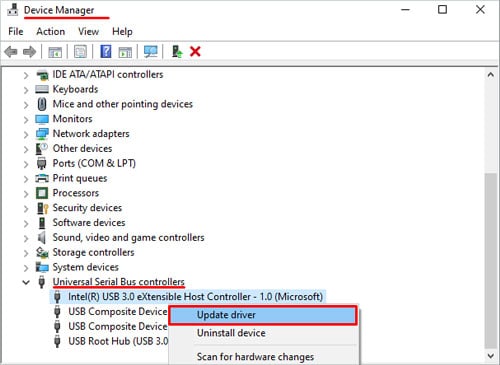Select the Storage controllers label
Viewport: 500px width, 365px height.
(x=93, y=252)
